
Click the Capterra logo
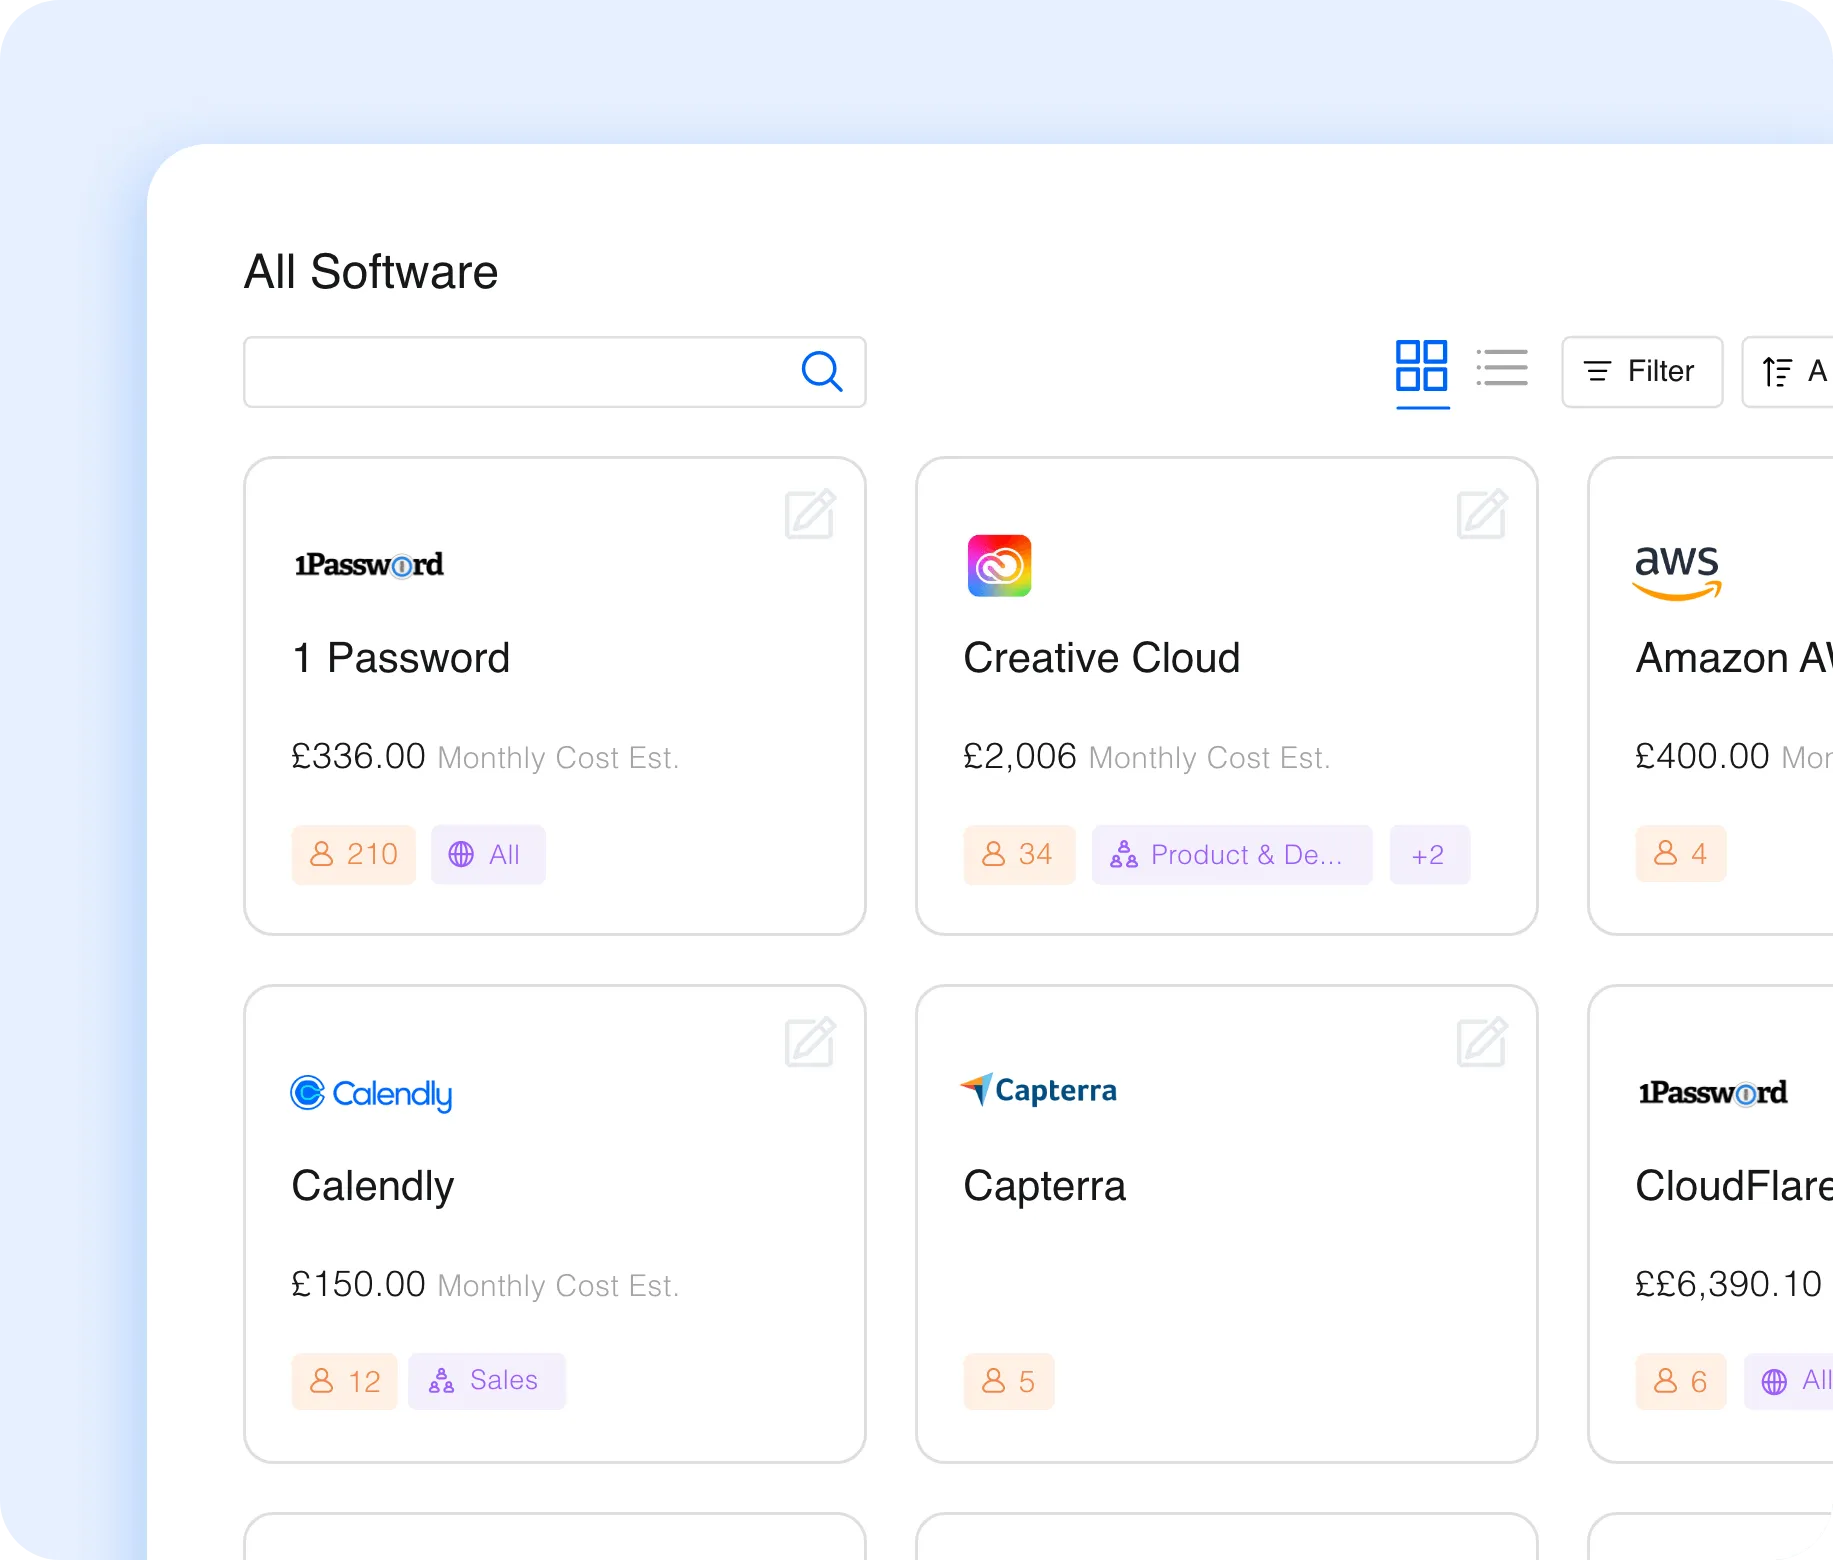(1039, 1090)
